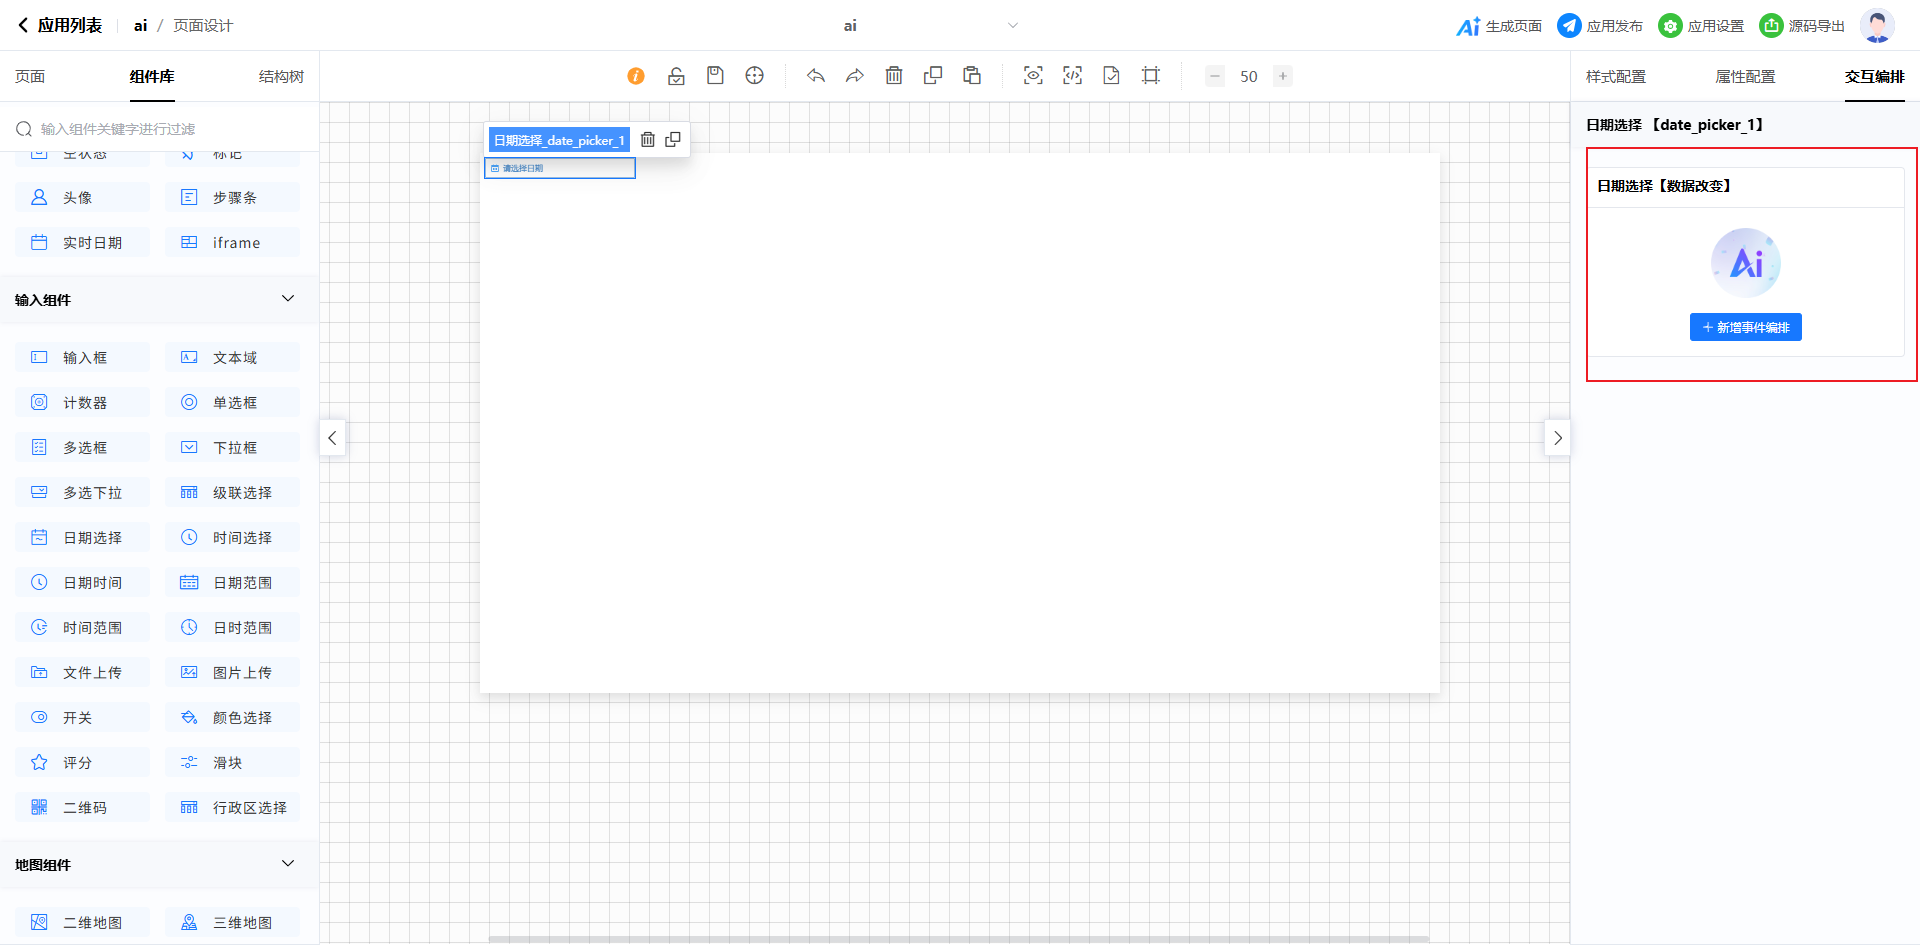This screenshot has width=1920, height=945.
Task: Collapse the left panel with the arrow
Action: tap(332, 438)
